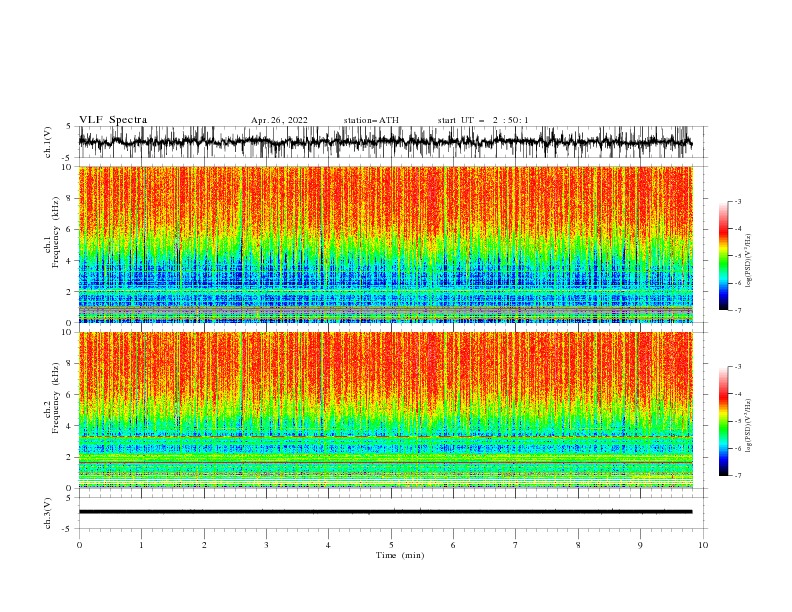
Task: Click the "9" tick on Time axis
Action: click(640, 545)
